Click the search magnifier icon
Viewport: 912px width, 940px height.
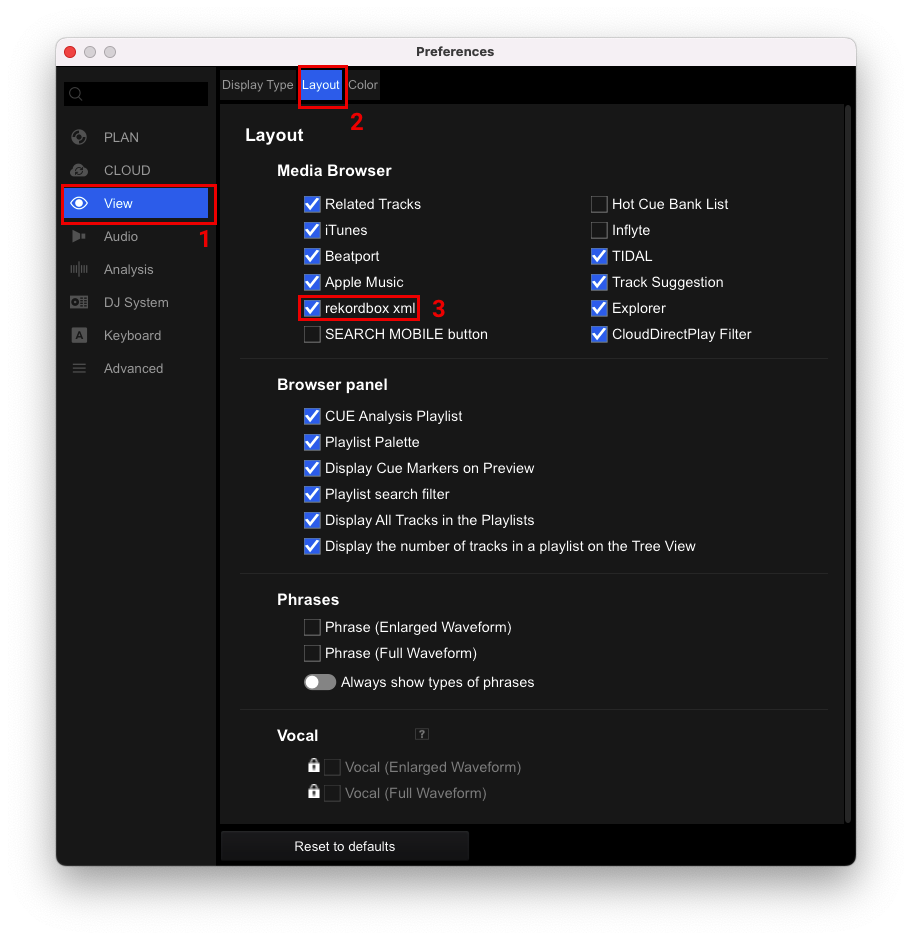point(76,94)
